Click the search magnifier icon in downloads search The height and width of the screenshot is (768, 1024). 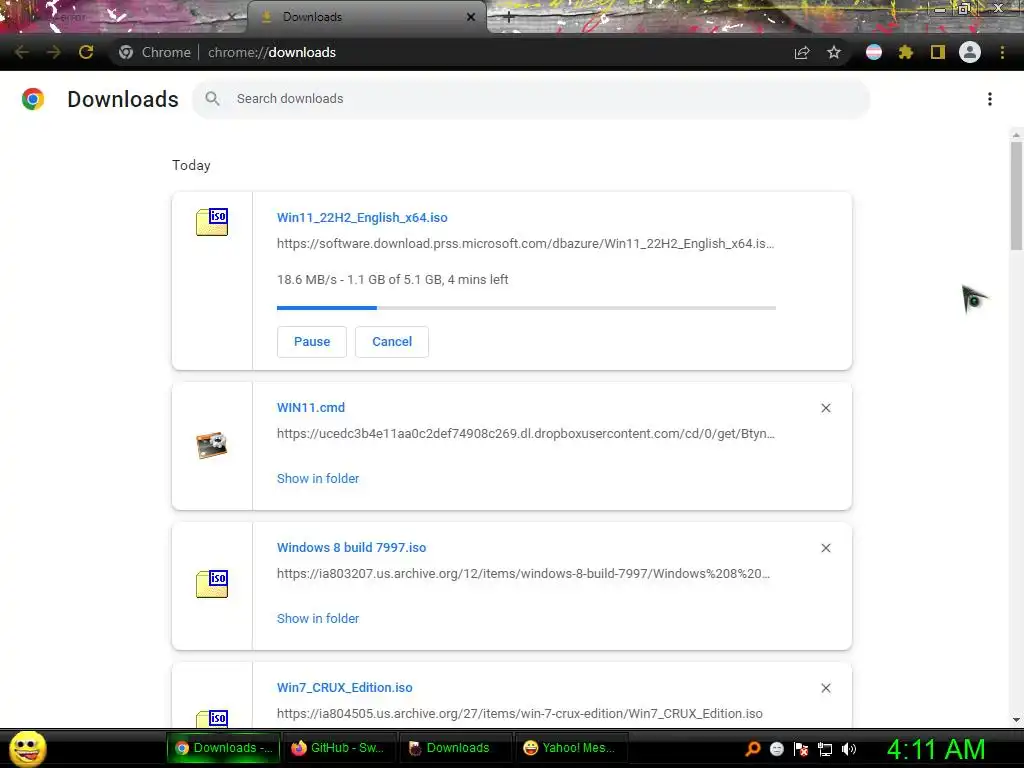pos(212,99)
